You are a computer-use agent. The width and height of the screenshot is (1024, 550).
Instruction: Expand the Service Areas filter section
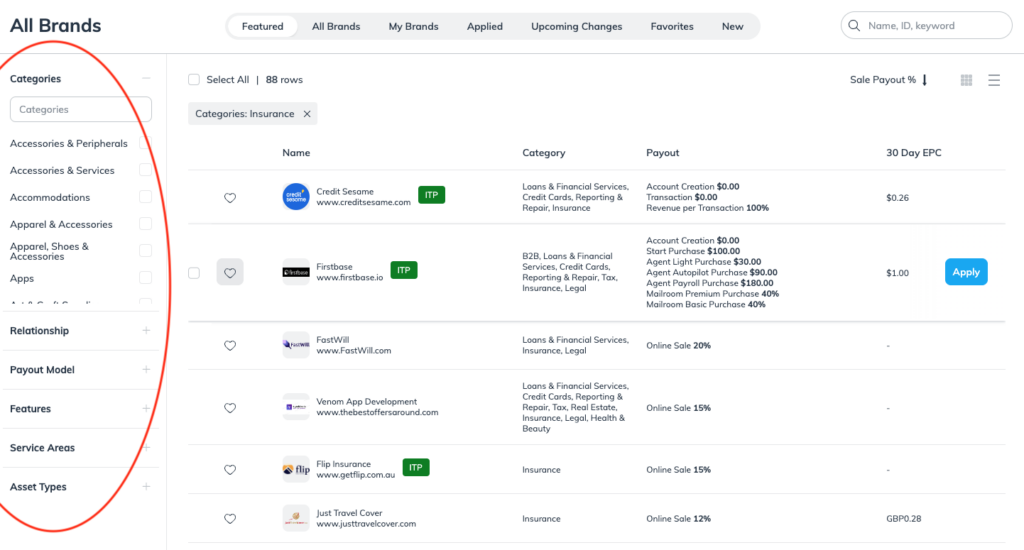(146, 447)
